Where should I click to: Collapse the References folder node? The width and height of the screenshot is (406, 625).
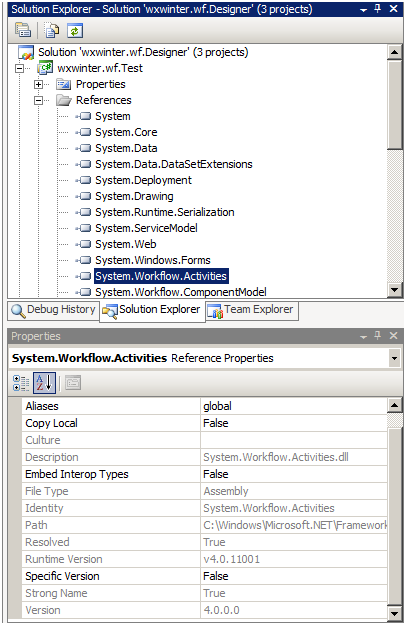(x=39, y=100)
